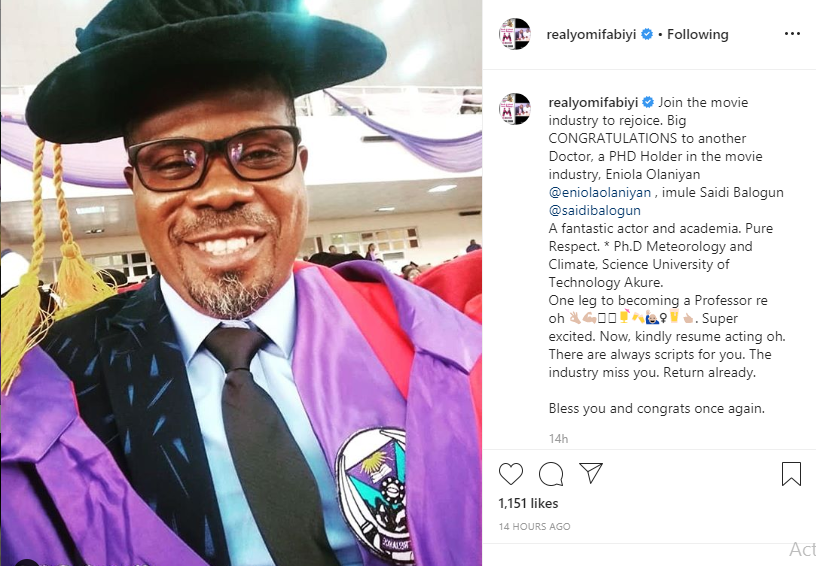Click the 14 HOURS AGO timestamp
Image resolution: width=816 pixels, height=566 pixels.
(534, 526)
